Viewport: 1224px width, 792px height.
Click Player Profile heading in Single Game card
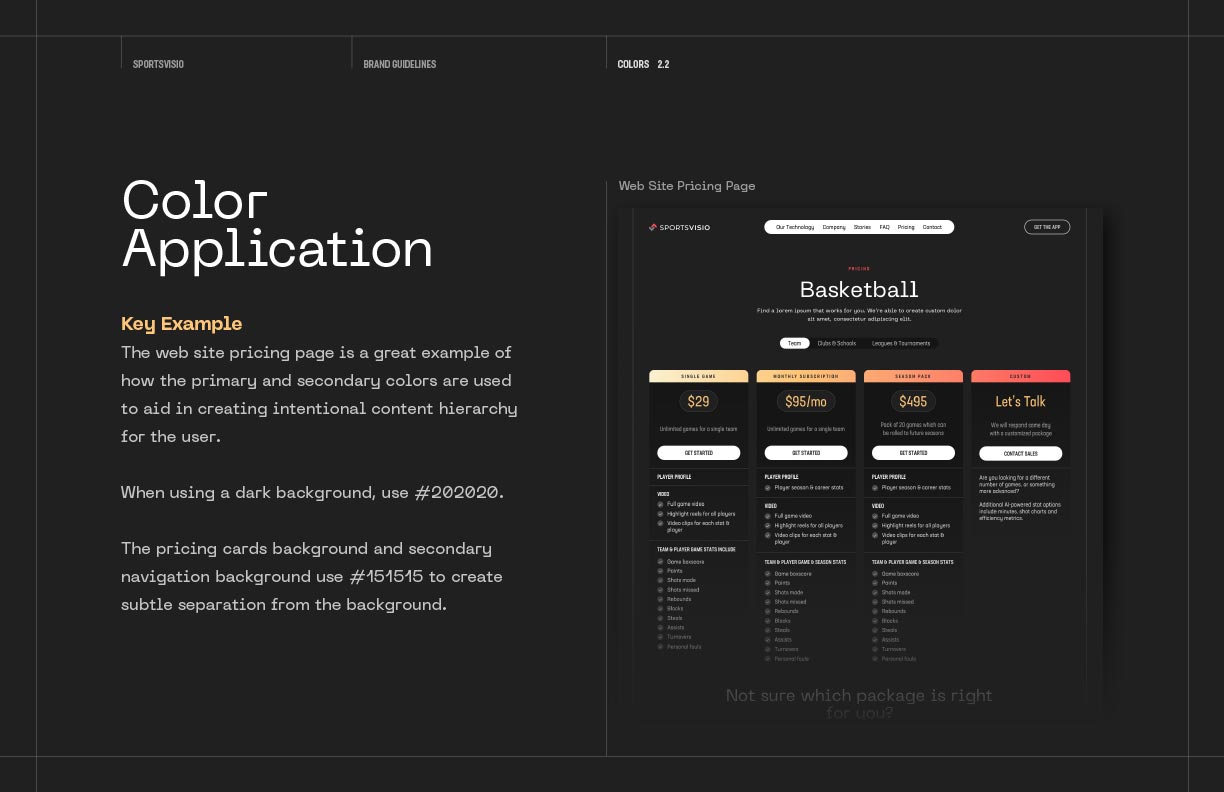click(x=675, y=477)
